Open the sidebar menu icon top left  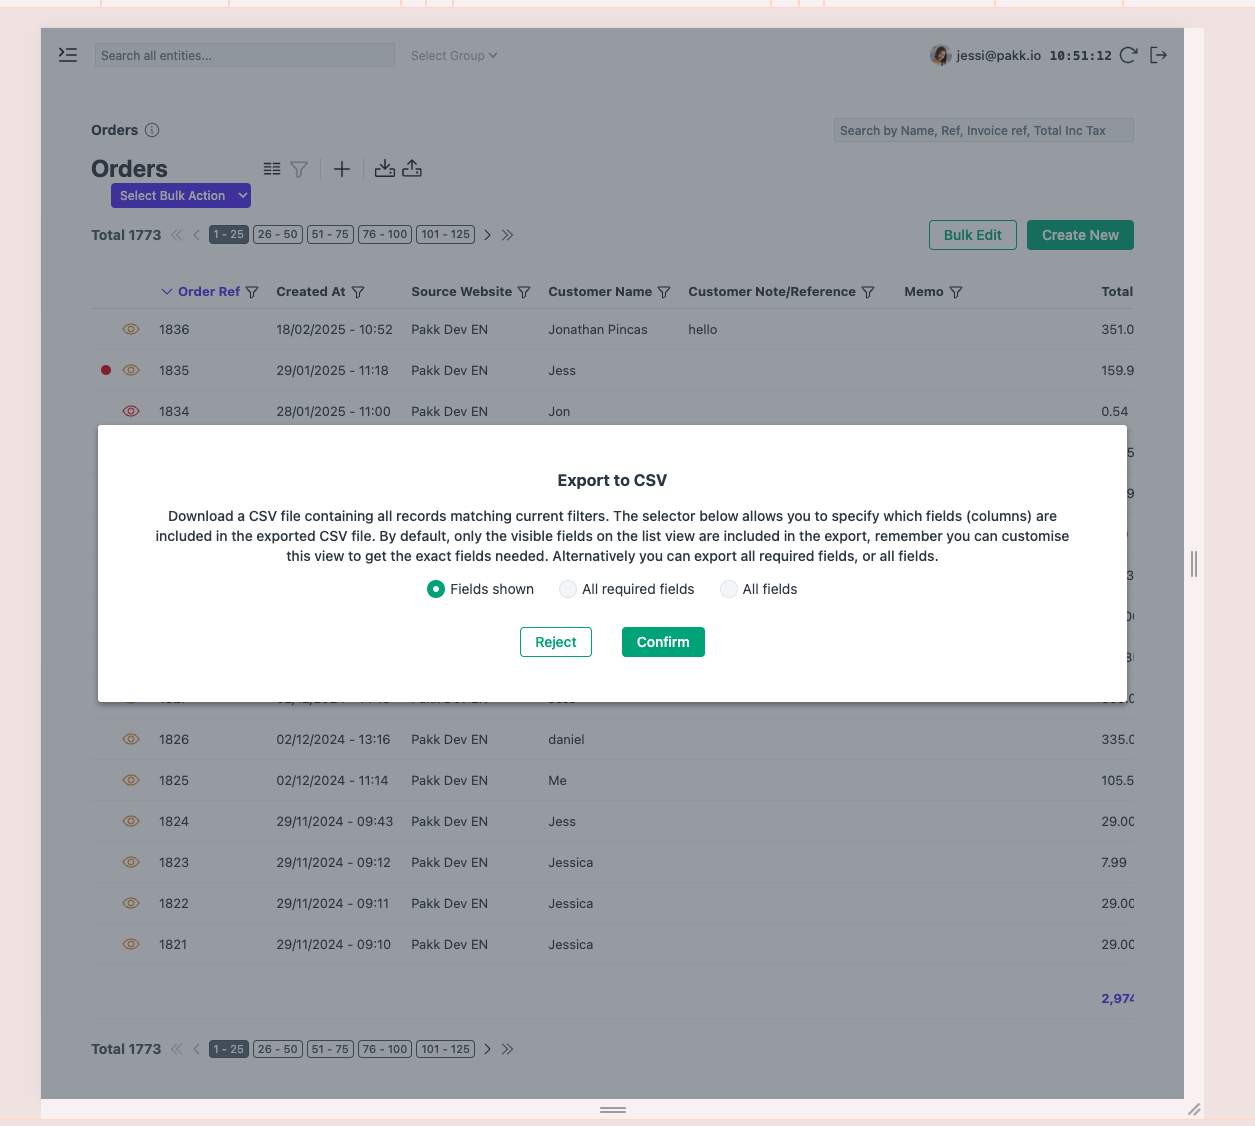pos(67,55)
